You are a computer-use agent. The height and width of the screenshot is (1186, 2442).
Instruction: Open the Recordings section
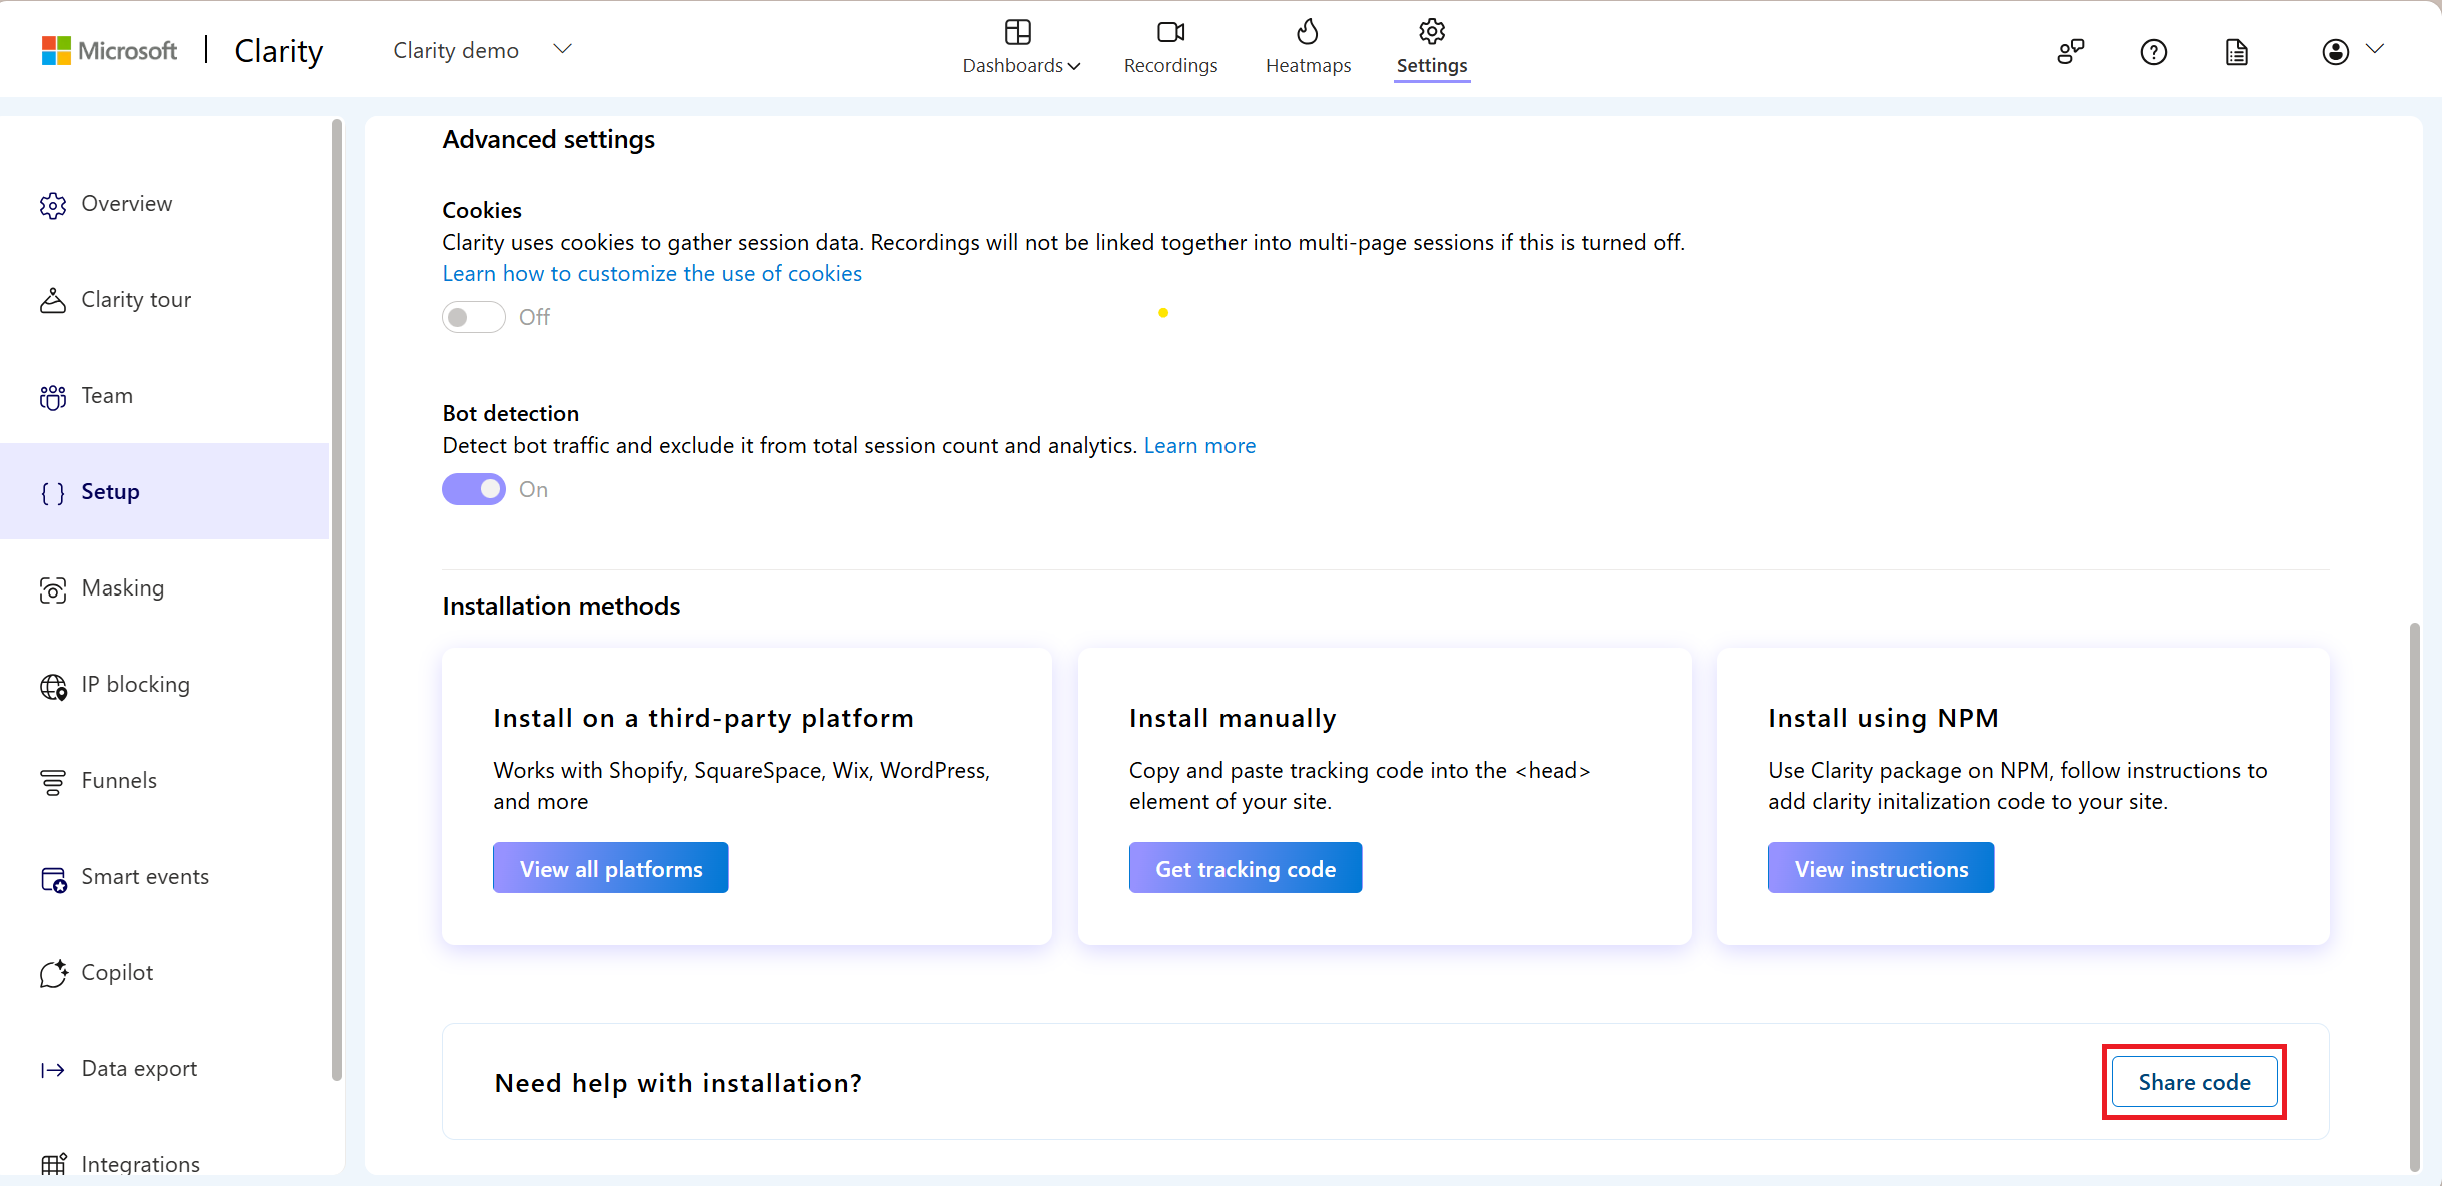(1169, 47)
